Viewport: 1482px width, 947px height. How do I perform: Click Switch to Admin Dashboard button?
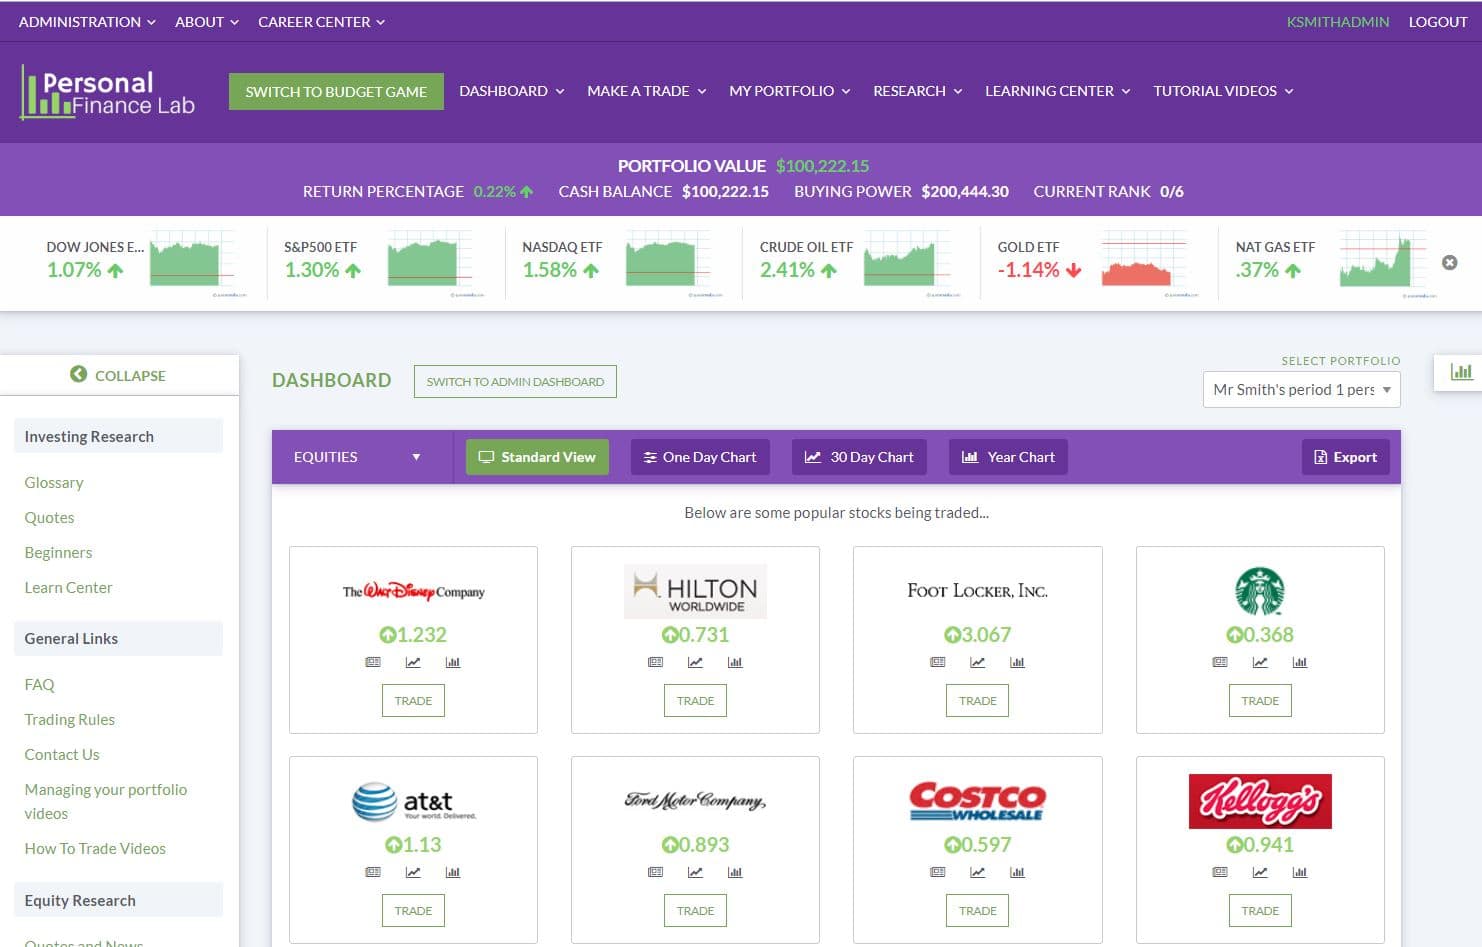[515, 381]
